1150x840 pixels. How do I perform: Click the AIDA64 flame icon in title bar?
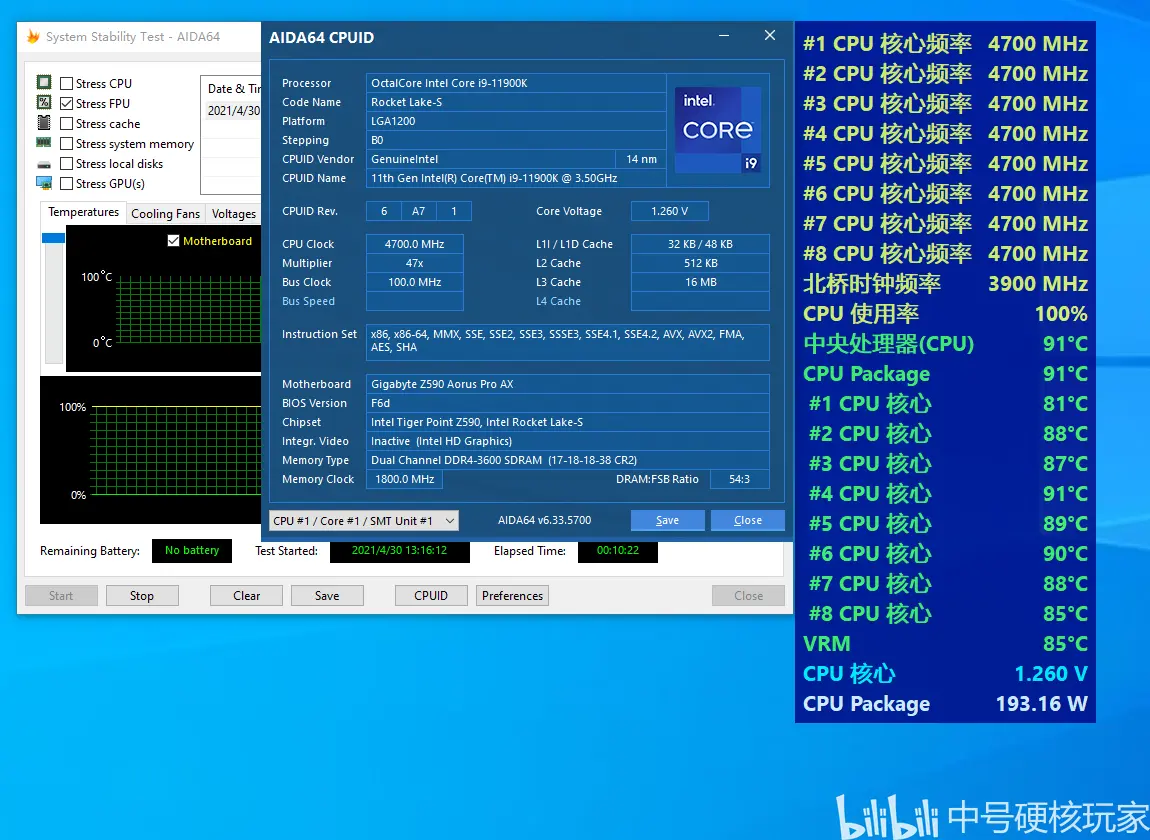(33, 37)
